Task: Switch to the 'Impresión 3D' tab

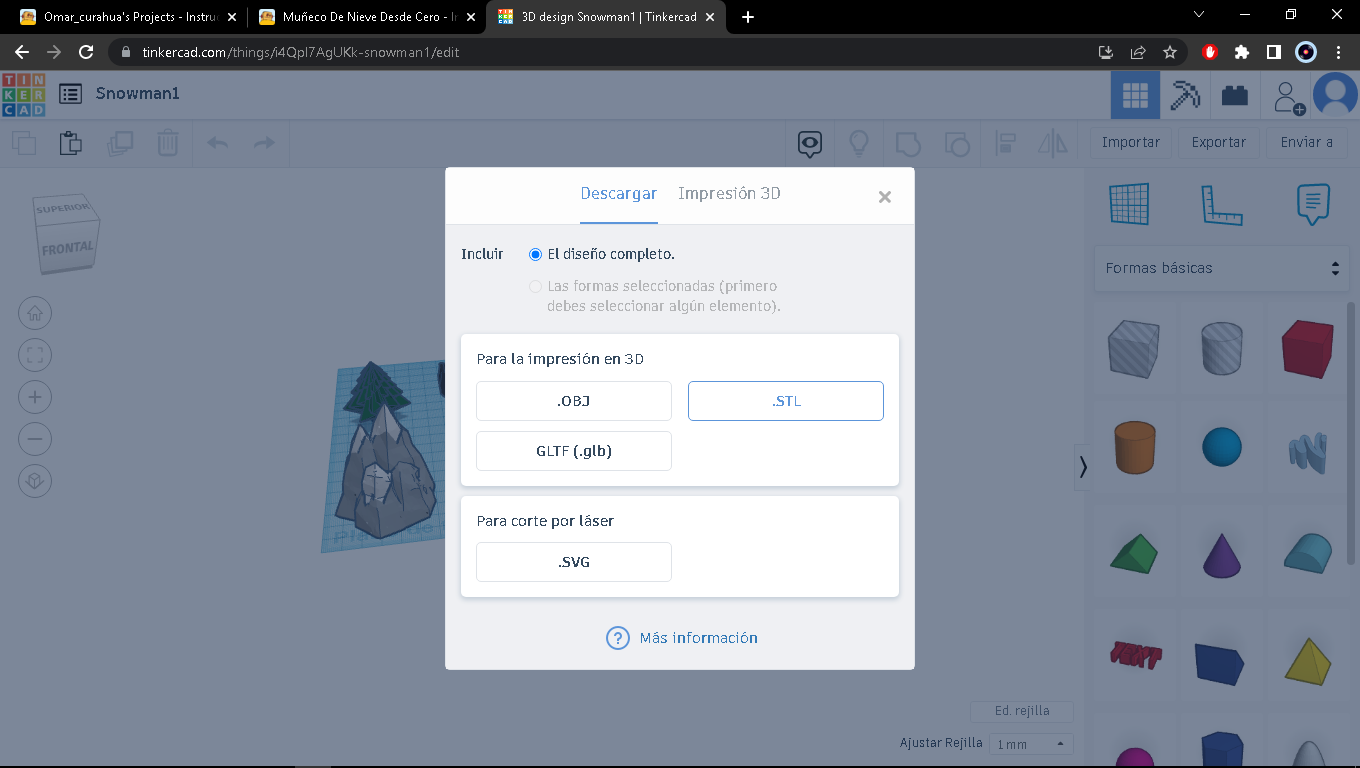Action: pos(729,194)
